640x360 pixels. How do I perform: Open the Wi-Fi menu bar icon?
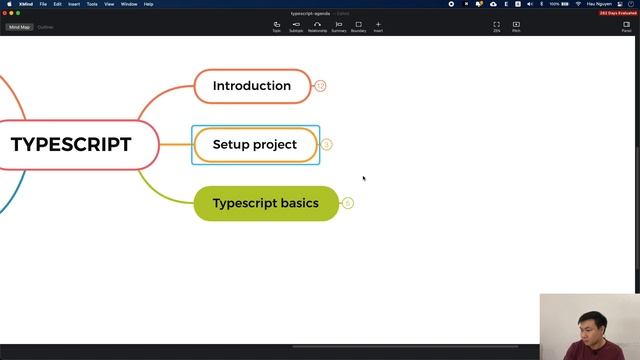pyautogui.click(x=578, y=4)
